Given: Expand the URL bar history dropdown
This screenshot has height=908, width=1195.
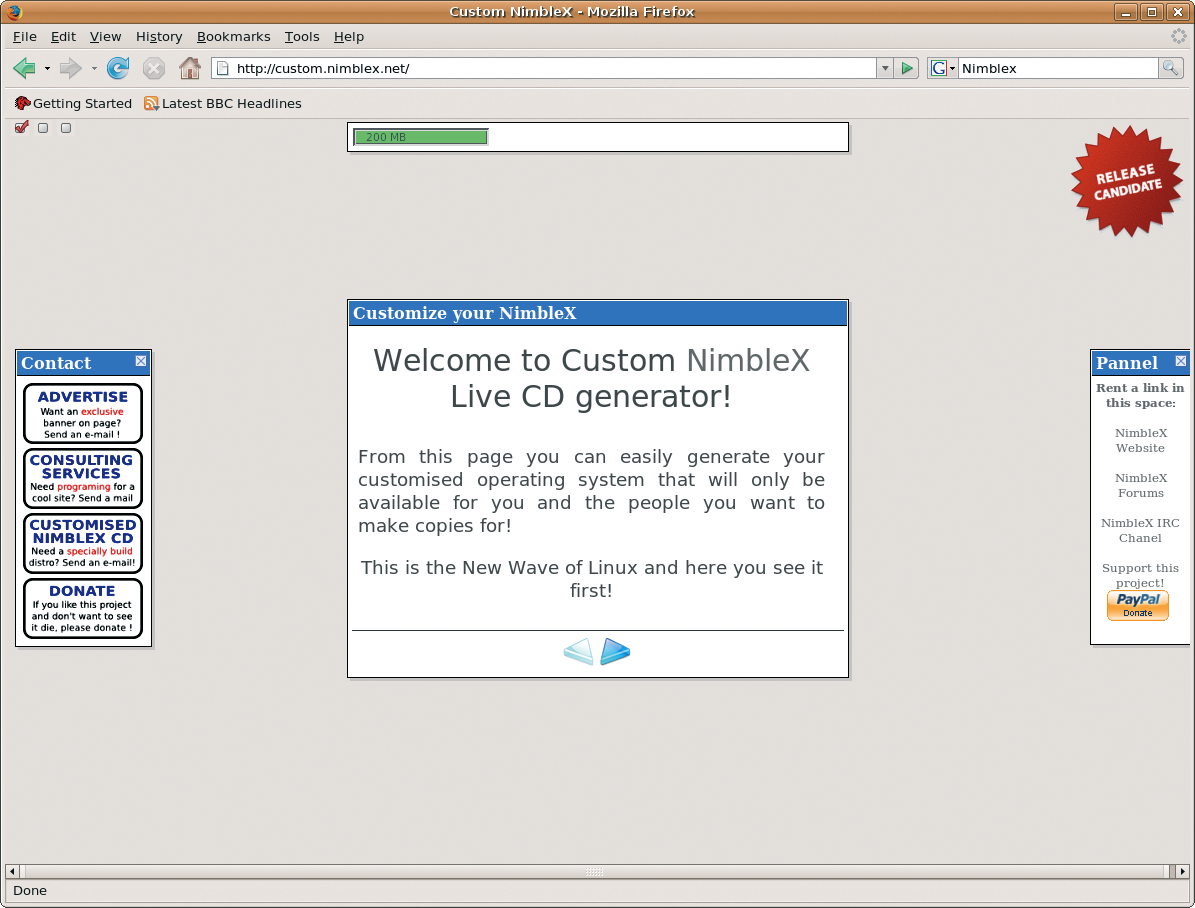Looking at the screenshot, I should 885,68.
